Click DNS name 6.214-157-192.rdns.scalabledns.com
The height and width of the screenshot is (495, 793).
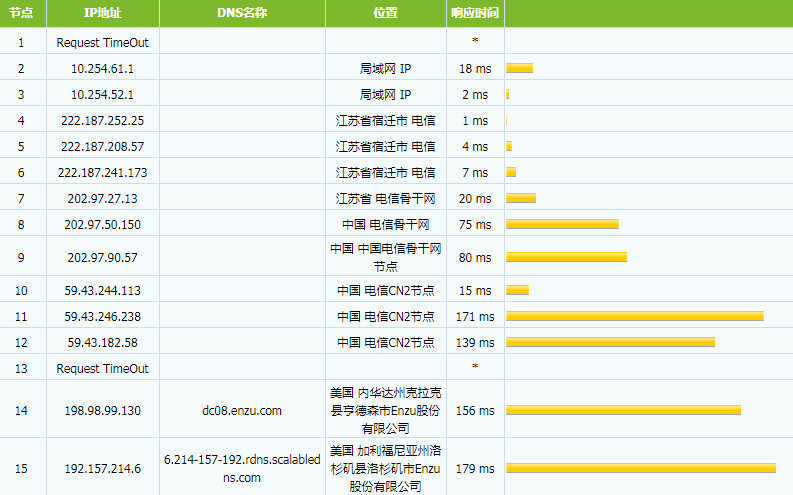tap(242, 469)
